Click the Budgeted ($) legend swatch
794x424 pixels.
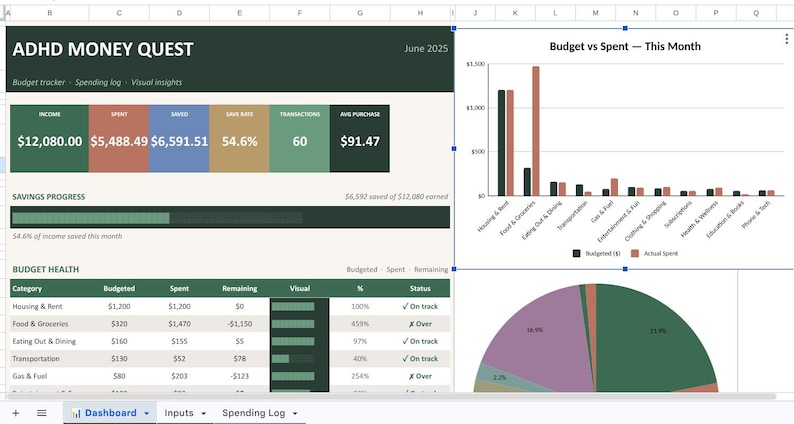[x=576, y=253]
